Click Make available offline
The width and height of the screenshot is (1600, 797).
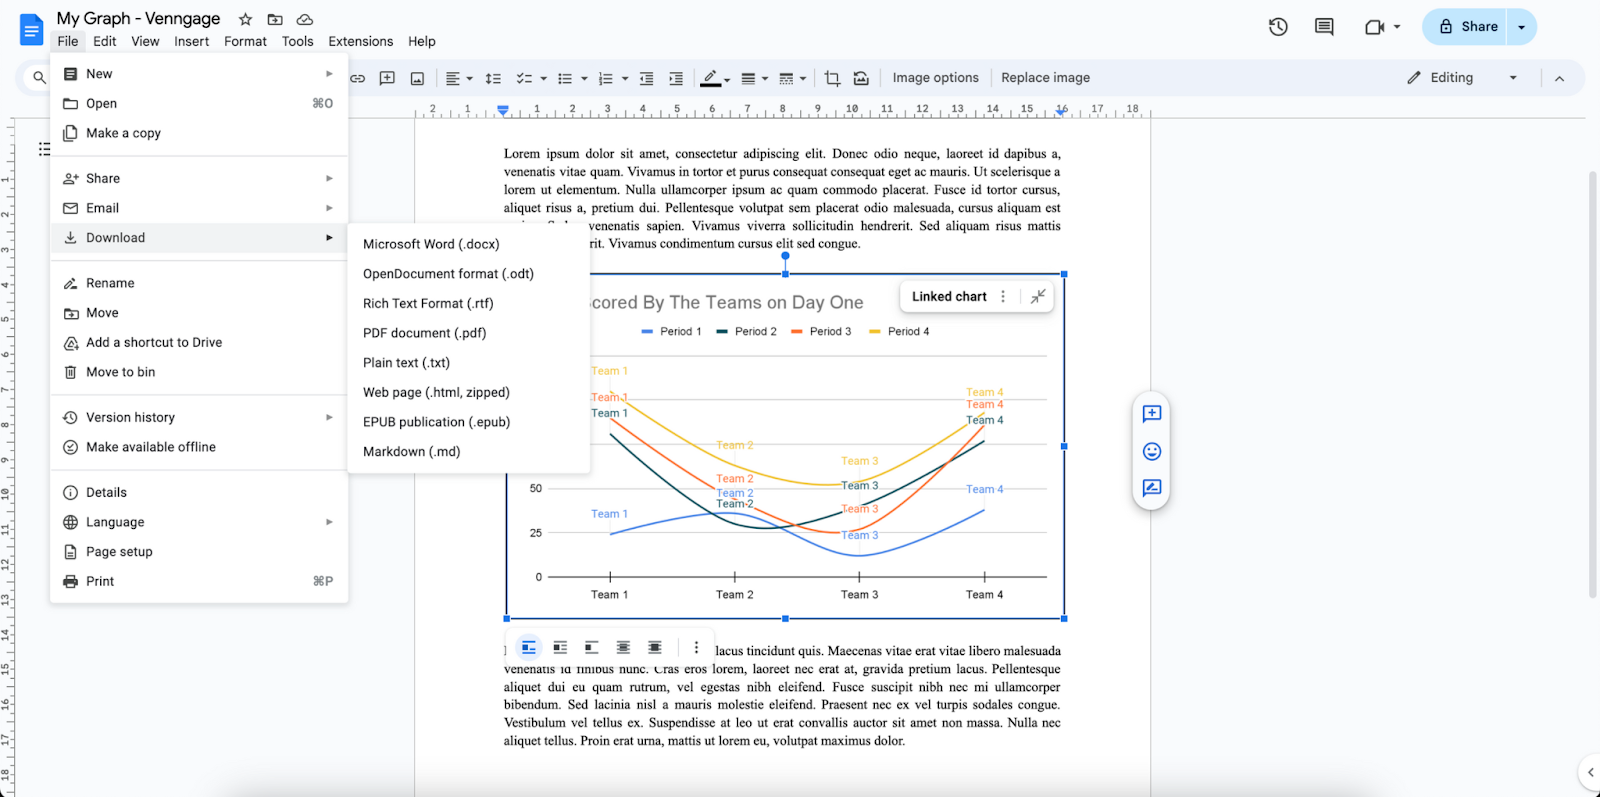199,447
